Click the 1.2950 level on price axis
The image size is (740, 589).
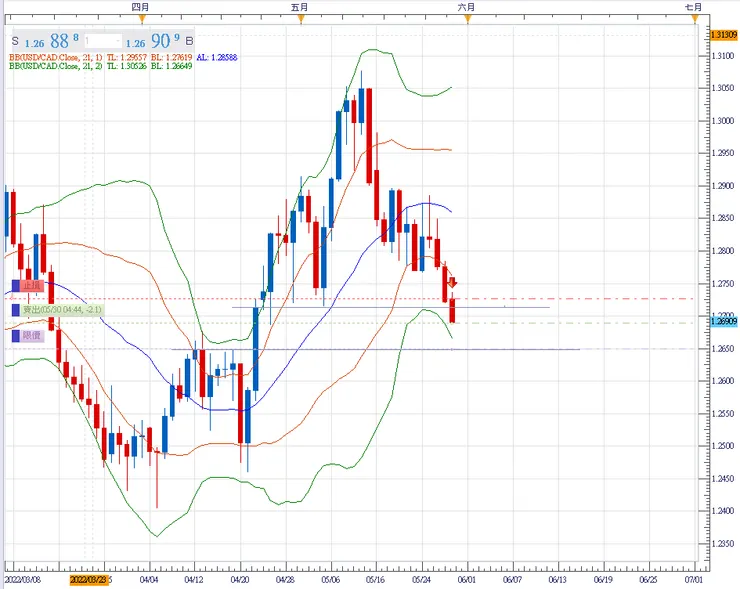point(723,153)
